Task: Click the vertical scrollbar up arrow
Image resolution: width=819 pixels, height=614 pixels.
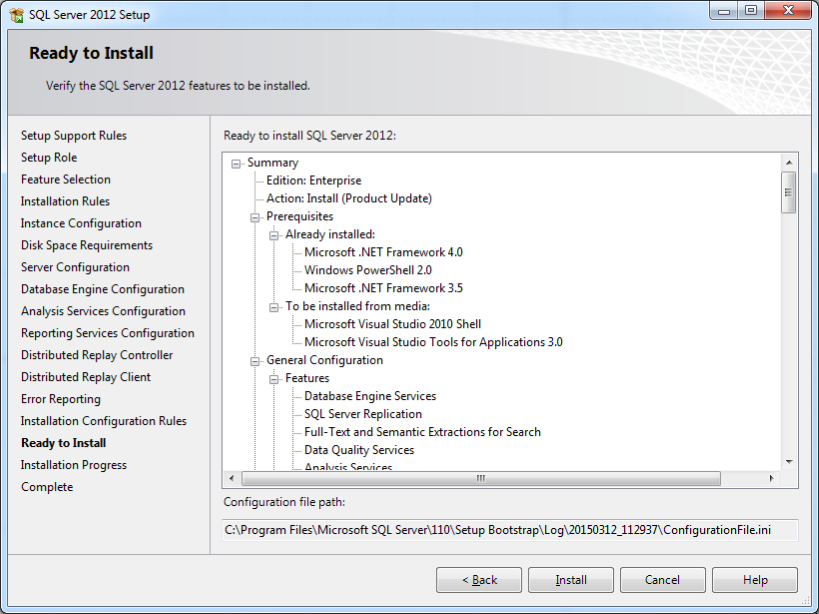Action: 789,163
